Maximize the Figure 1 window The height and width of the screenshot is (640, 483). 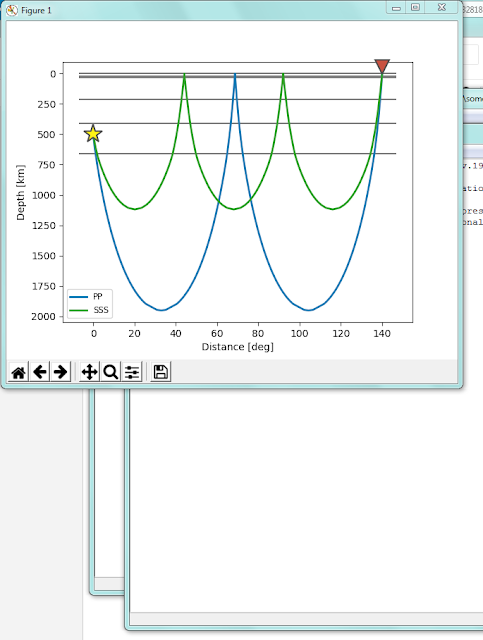coord(415,7)
